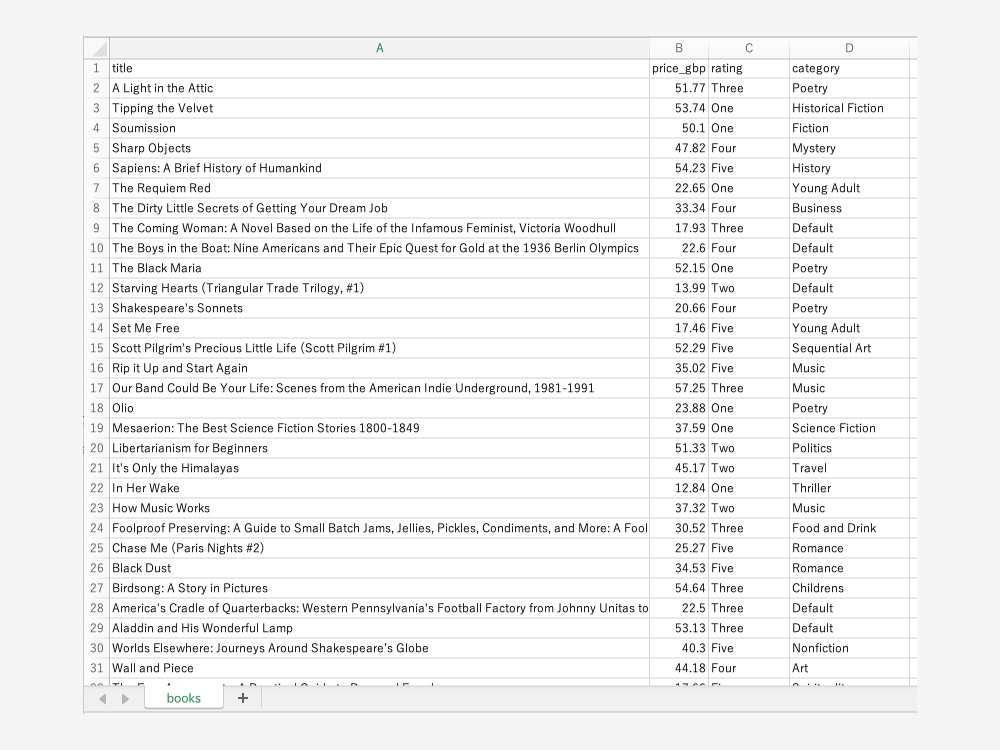The width and height of the screenshot is (1000, 750).
Task: Click cell 'A Light in the Attic'
Action: (x=379, y=88)
